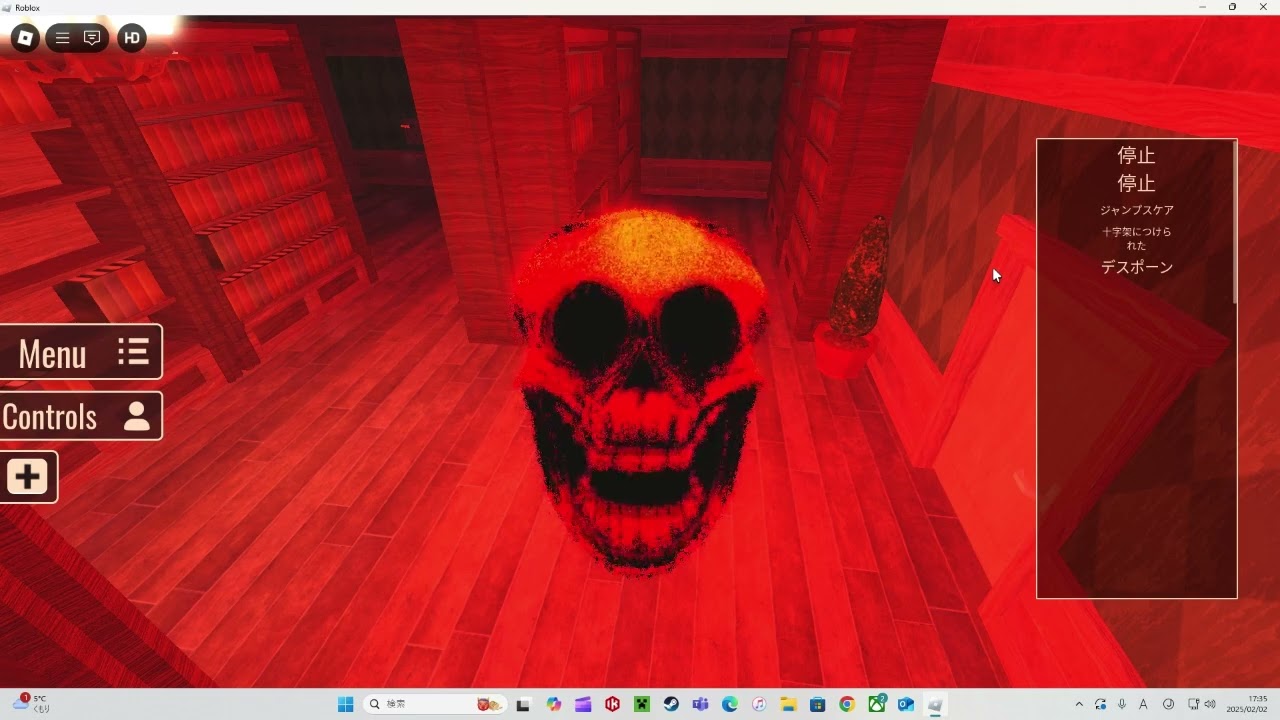Select the 十字架につけられた option
The image size is (1280, 720).
(1137, 238)
